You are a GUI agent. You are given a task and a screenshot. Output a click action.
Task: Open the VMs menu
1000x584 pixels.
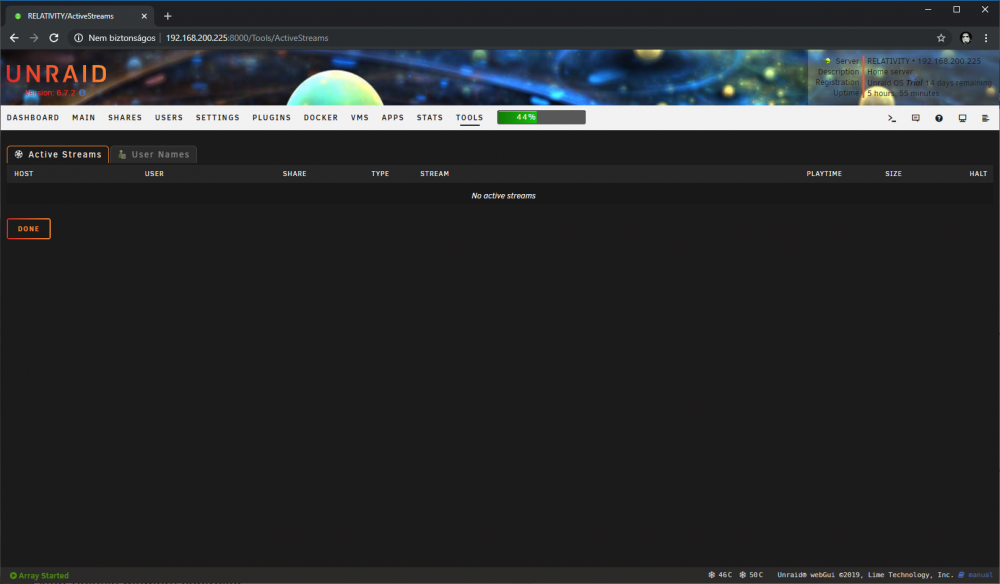[x=360, y=118]
